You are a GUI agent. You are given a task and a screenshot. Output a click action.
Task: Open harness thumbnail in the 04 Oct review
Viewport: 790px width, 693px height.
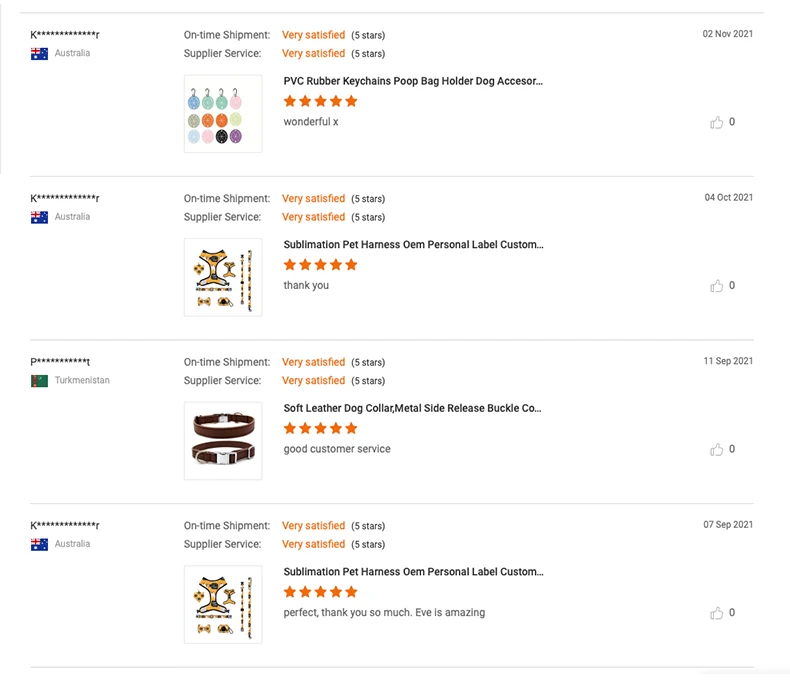click(x=223, y=277)
